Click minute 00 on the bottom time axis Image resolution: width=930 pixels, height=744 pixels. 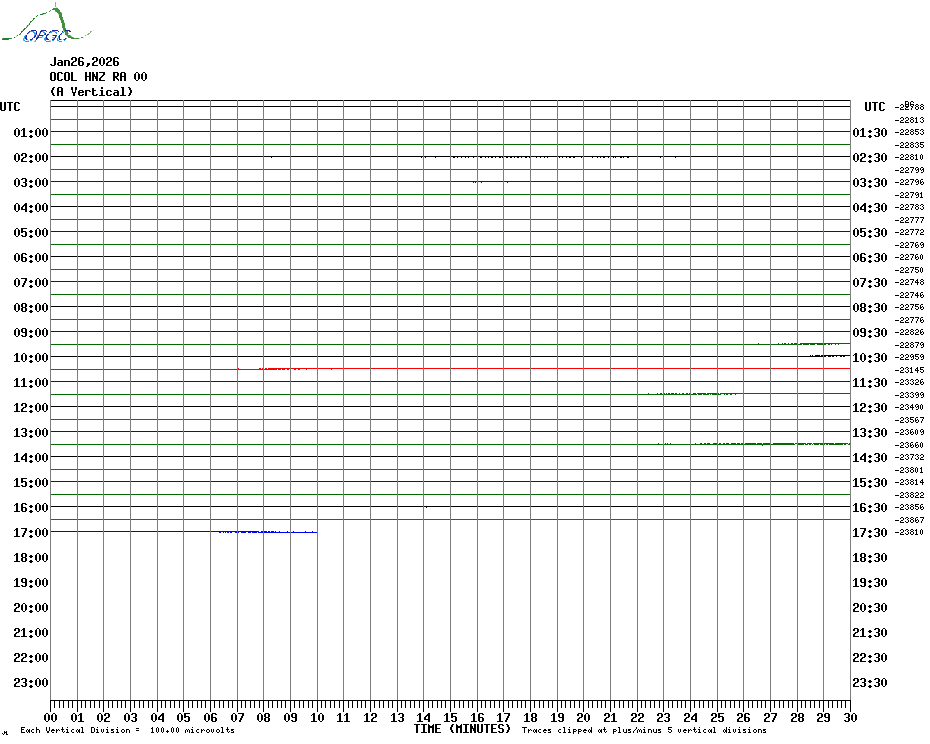tap(51, 717)
